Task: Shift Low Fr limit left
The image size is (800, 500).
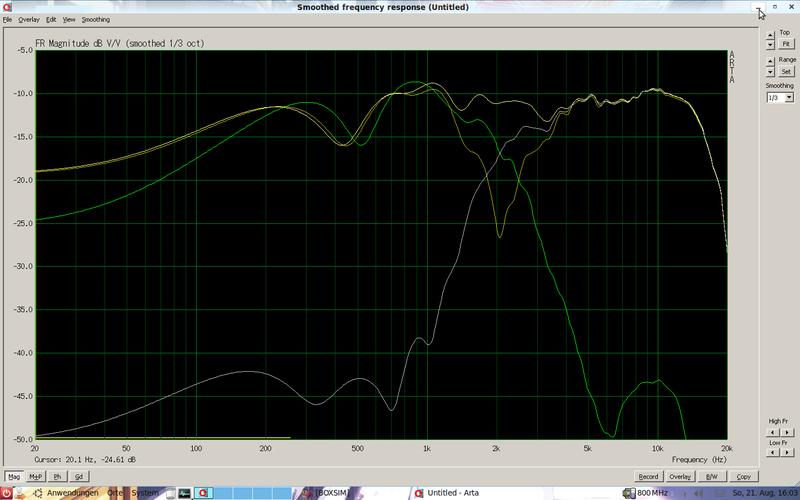Action: [x=772, y=452]
